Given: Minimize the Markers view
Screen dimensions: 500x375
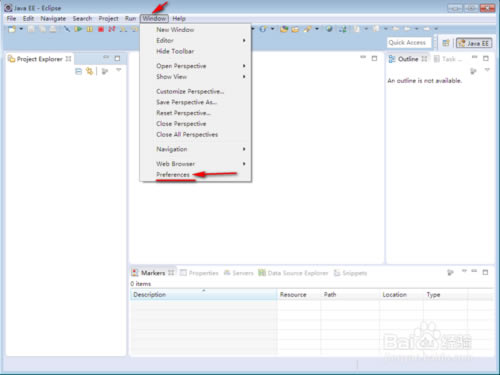Looking at the screenshot, I should tap(474, 271).
